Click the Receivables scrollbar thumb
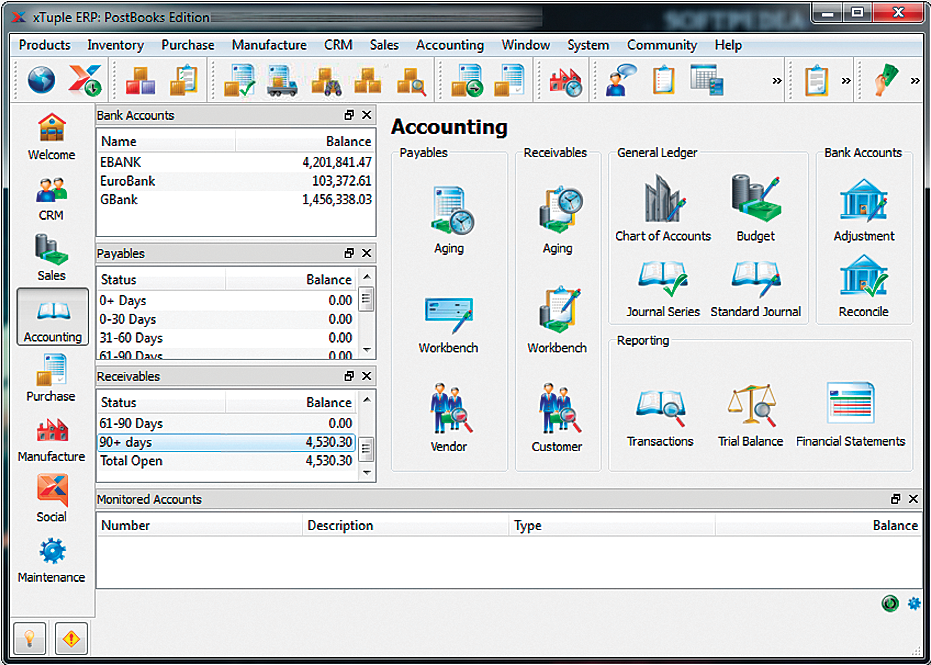 tap(367, 449)
